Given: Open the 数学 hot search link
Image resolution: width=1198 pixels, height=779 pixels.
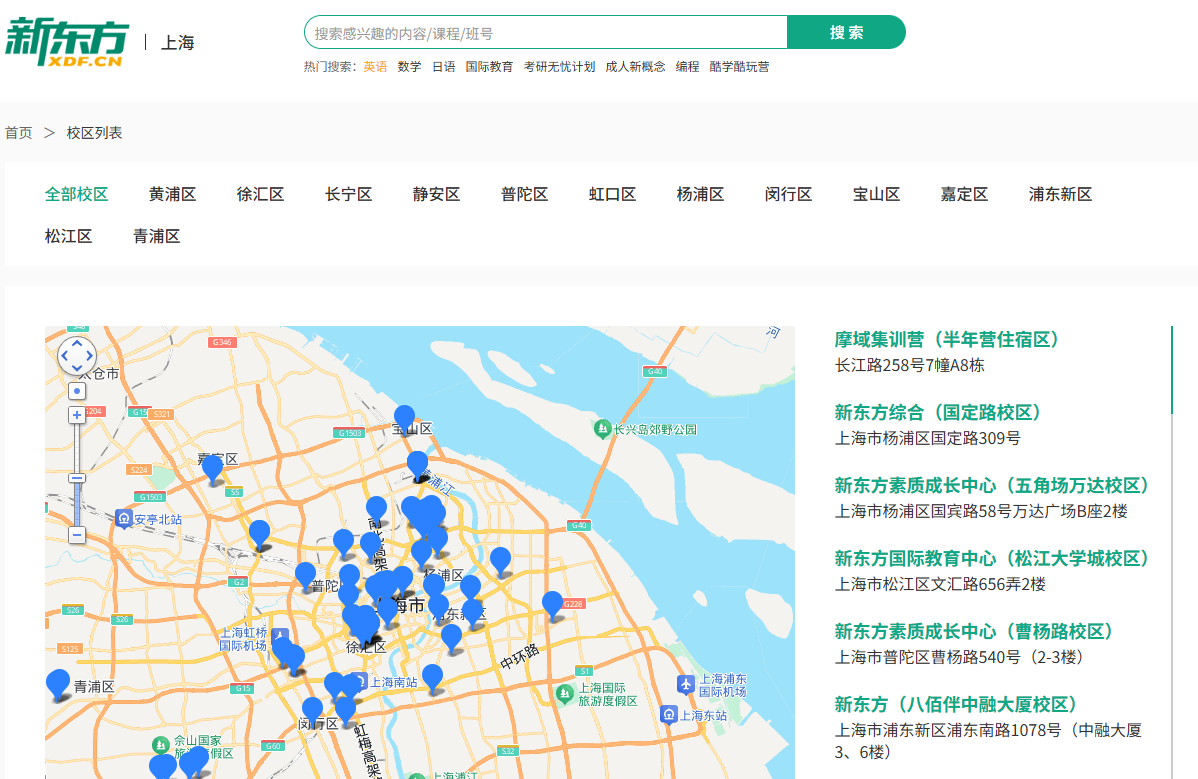Looking at the screenshot, I should point(410,66).
